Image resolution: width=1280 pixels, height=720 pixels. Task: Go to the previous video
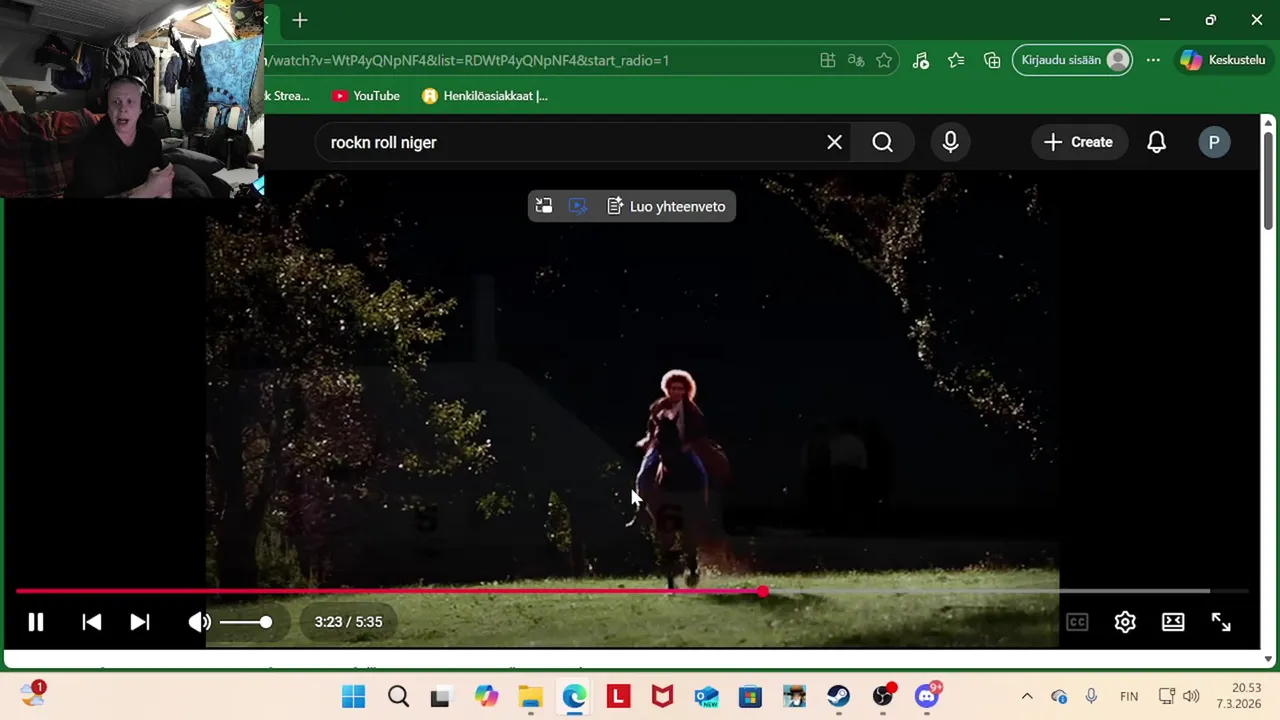(91, 622)
